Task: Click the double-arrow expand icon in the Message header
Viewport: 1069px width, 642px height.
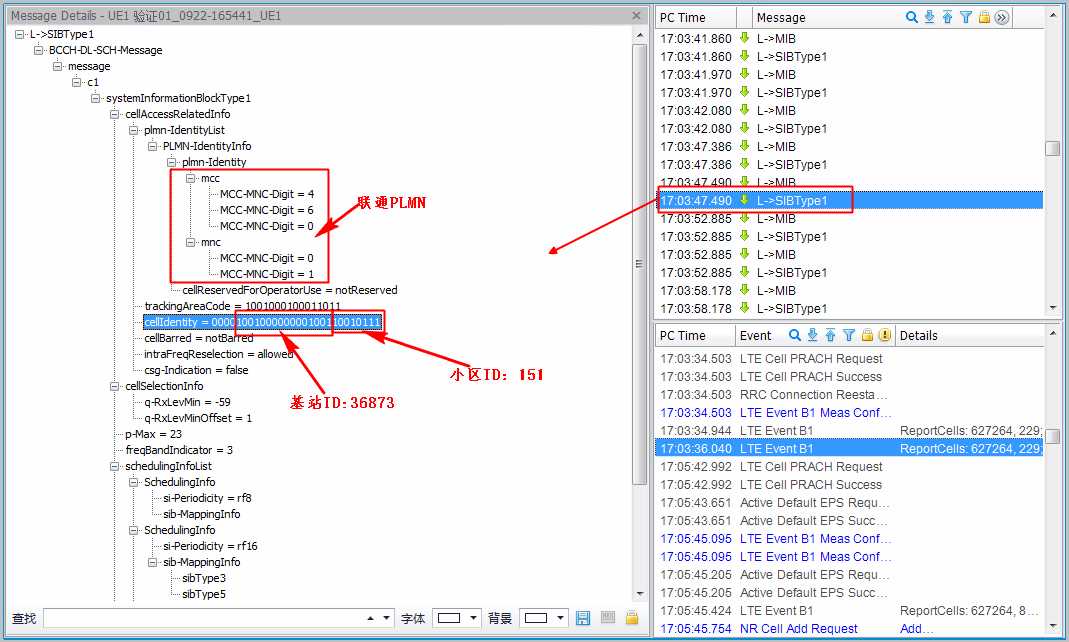Action: 1001,17
